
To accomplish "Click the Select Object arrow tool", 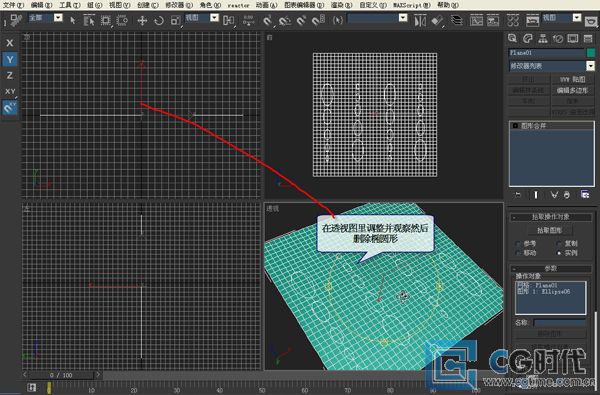I will click(x=73, y=20).
